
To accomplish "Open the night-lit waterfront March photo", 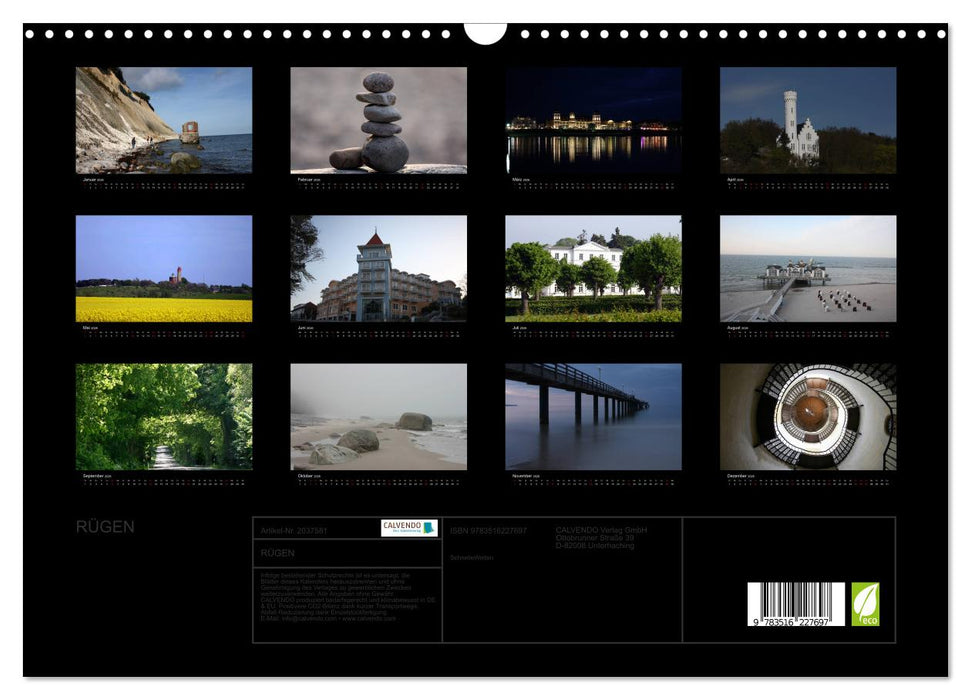I will coord(593,120).
